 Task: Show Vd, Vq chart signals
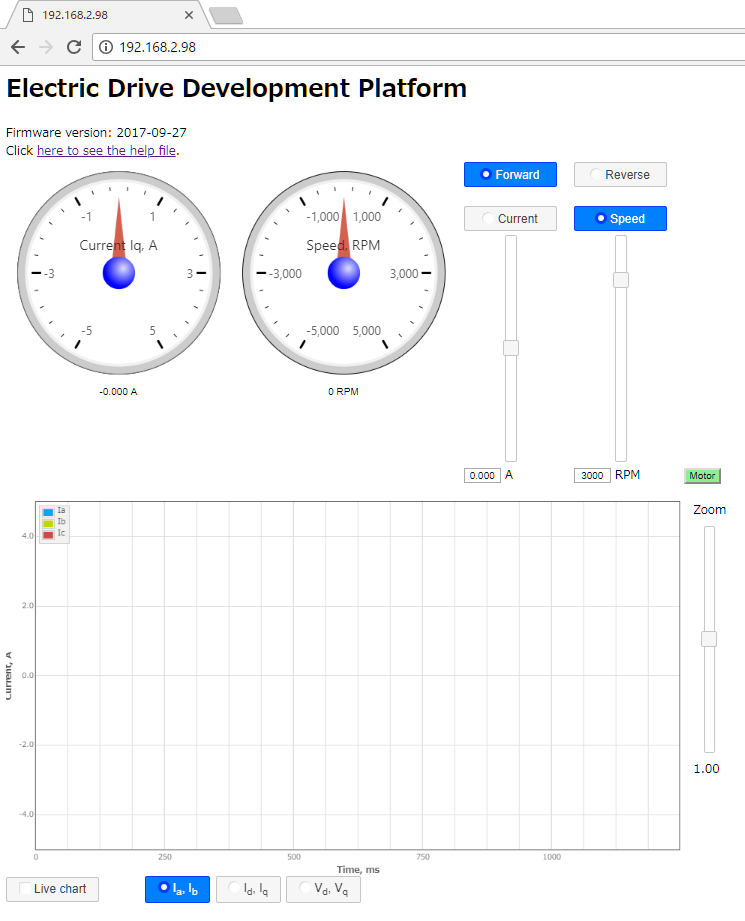[323, 889]
